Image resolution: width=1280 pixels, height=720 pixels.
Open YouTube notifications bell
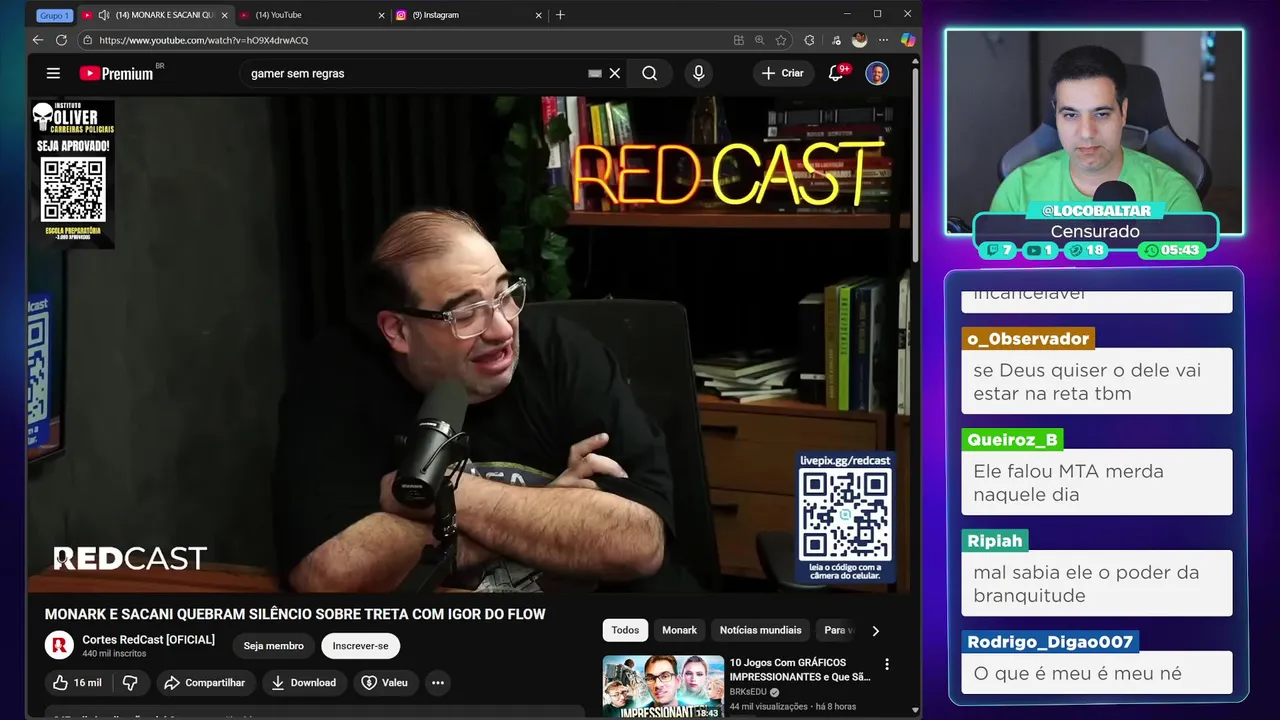(836, 73)
